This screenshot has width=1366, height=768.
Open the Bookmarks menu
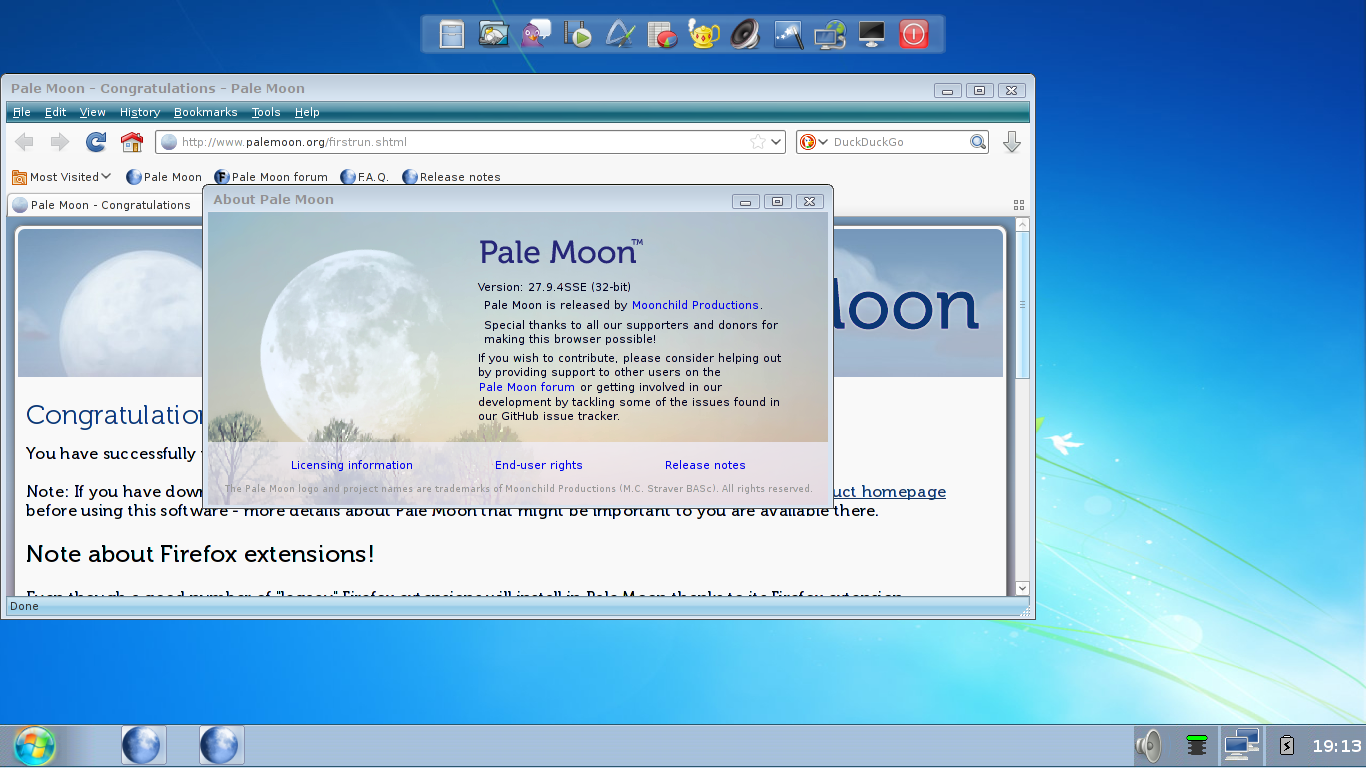206,112
